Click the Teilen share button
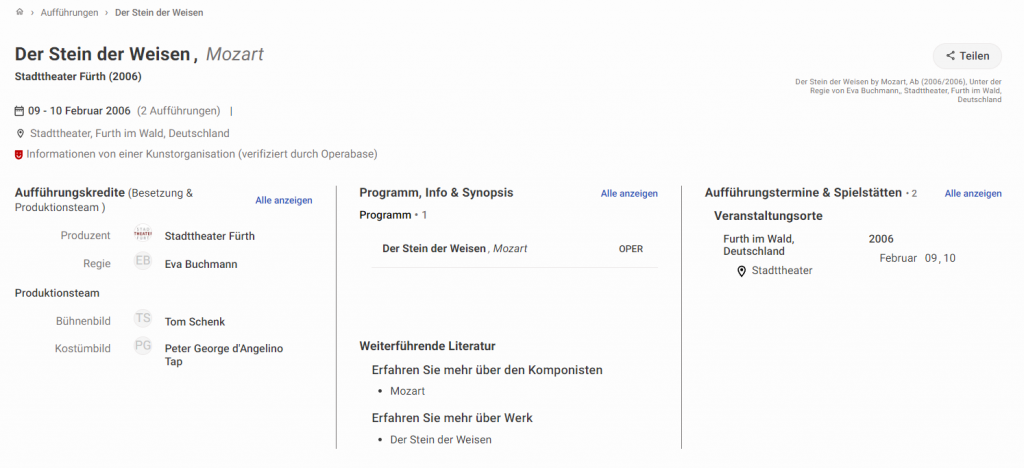 tap(966, 56)
